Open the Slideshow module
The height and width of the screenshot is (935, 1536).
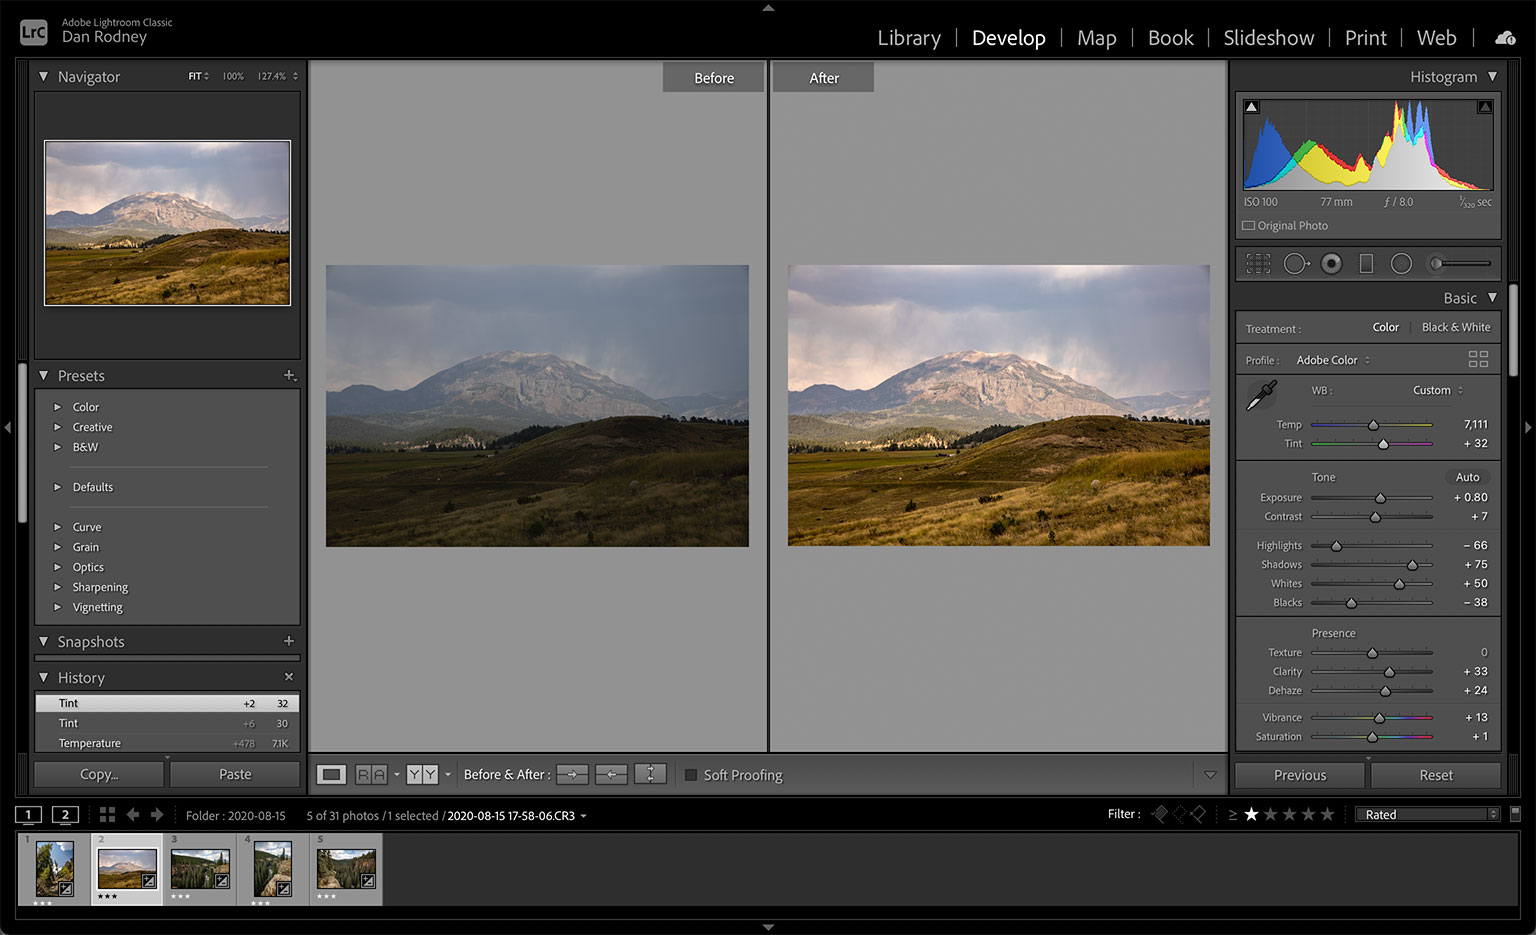pyautogui.click(x=1268, y=38)
